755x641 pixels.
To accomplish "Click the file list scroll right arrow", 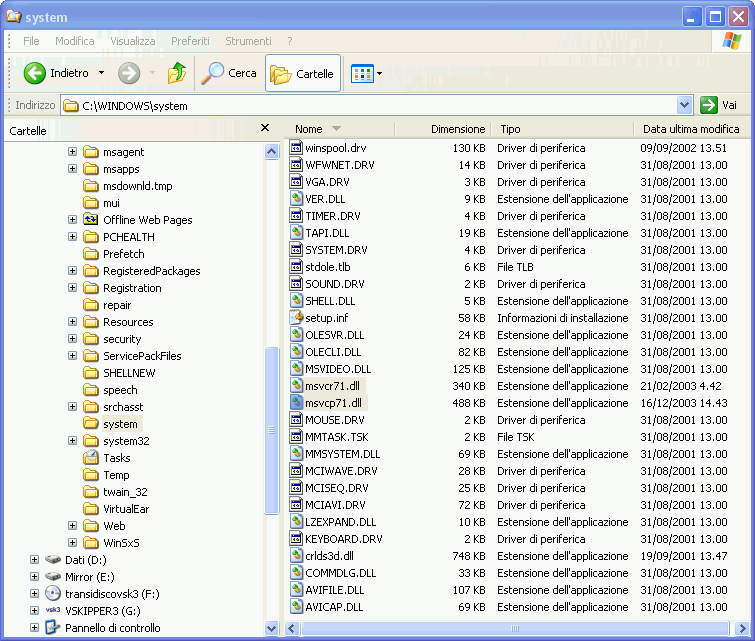I will pyautogui.click(x=742, y=628).
